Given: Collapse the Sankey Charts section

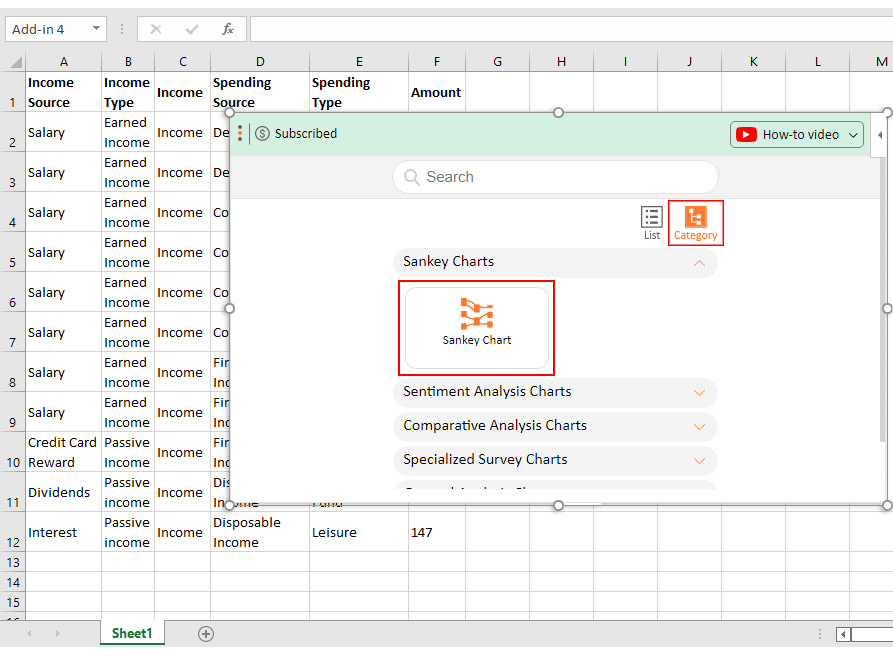Looking at the screenshot, I should point(555,263).
